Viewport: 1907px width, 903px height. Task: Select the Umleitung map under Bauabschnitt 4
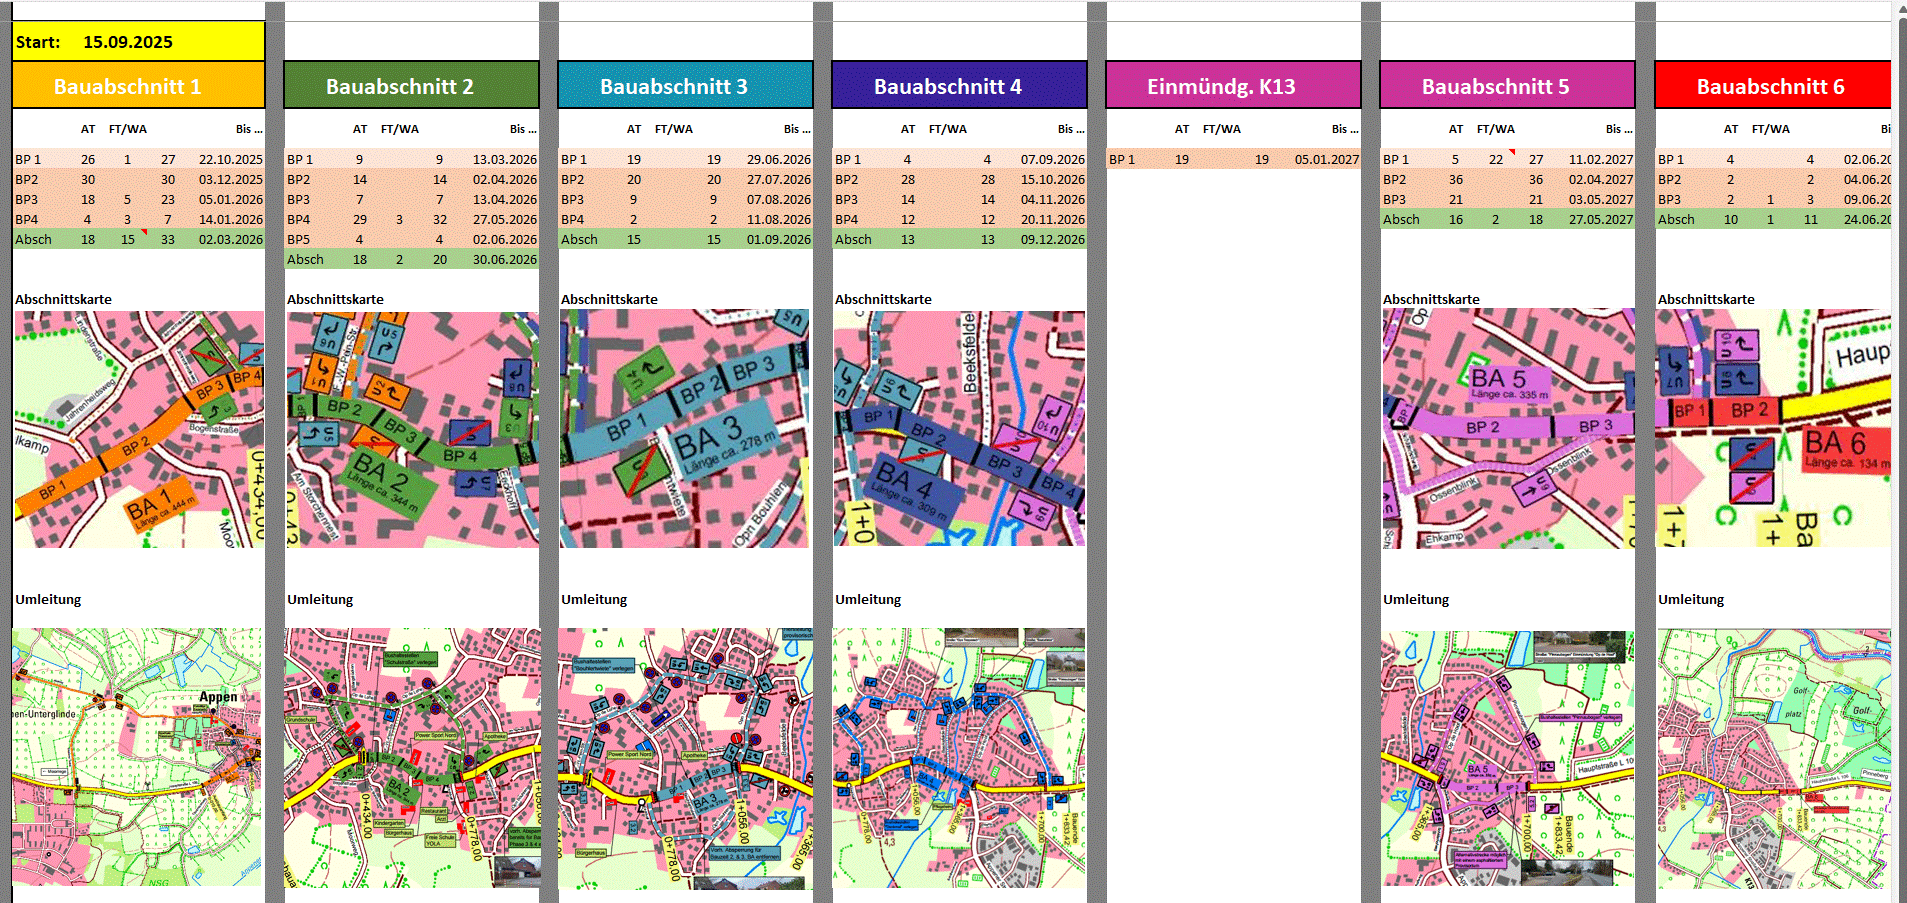click(958, 757)
